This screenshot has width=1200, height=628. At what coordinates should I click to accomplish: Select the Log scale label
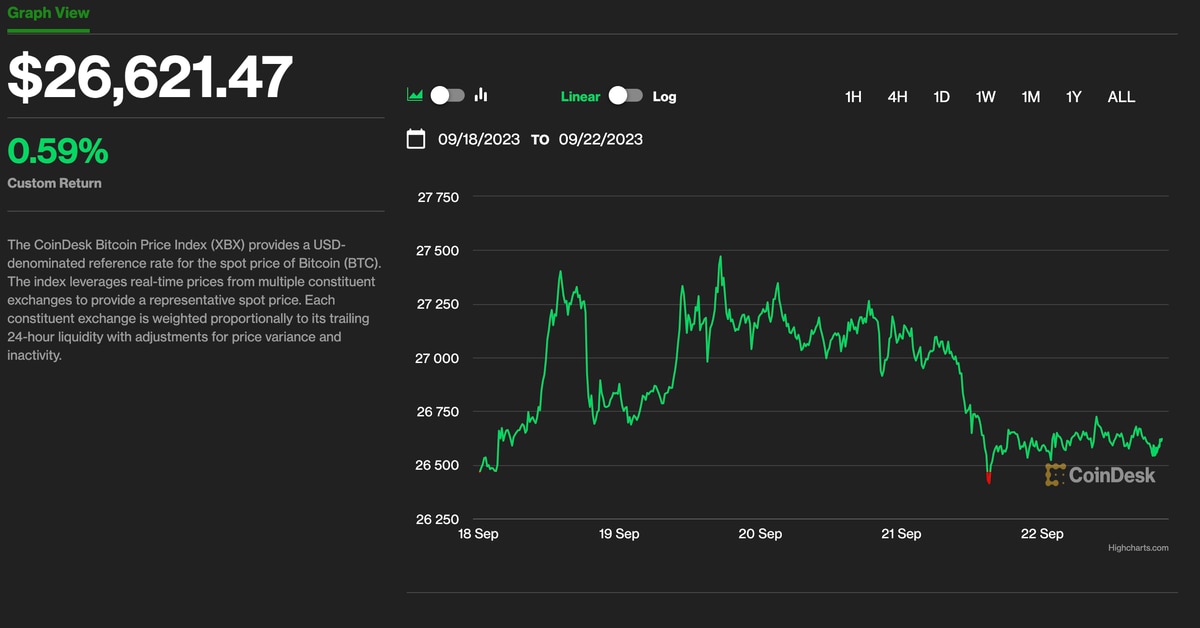[664, 97]
